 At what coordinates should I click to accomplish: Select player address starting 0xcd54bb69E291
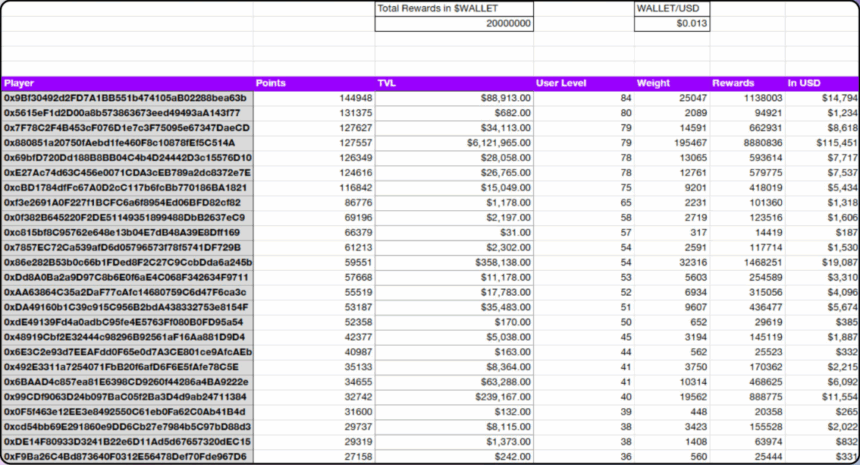point(127,427)
